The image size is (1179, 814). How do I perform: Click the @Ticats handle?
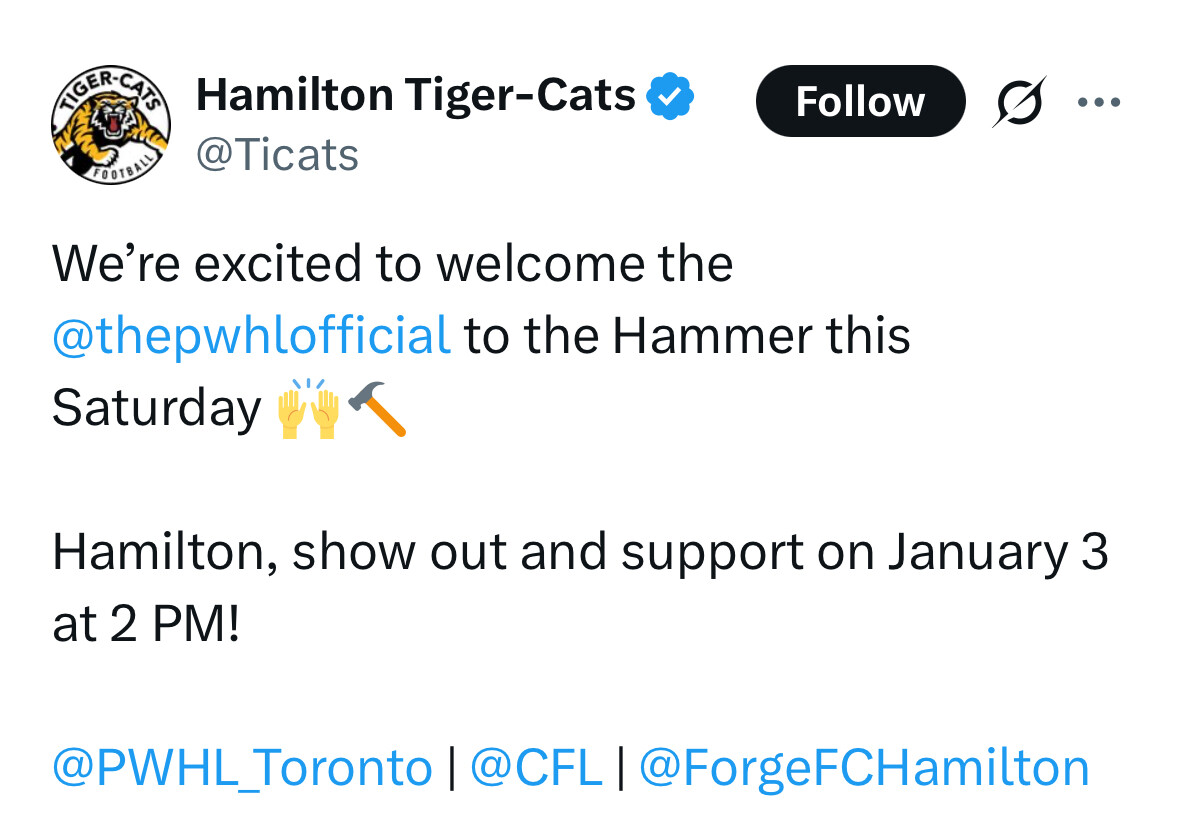[277, 155]
